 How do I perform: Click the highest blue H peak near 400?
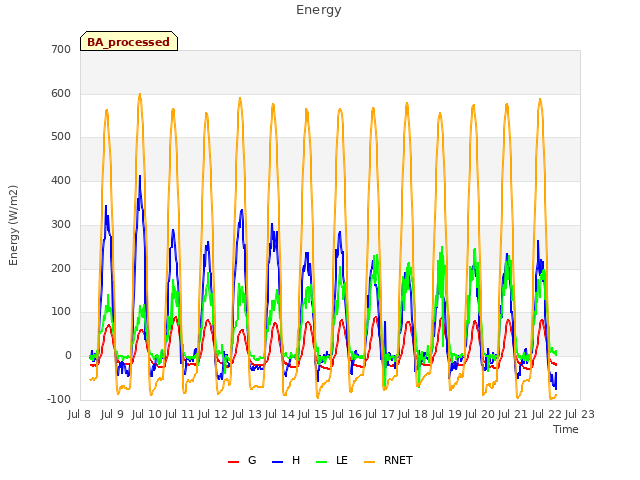(x=140, y=177)
